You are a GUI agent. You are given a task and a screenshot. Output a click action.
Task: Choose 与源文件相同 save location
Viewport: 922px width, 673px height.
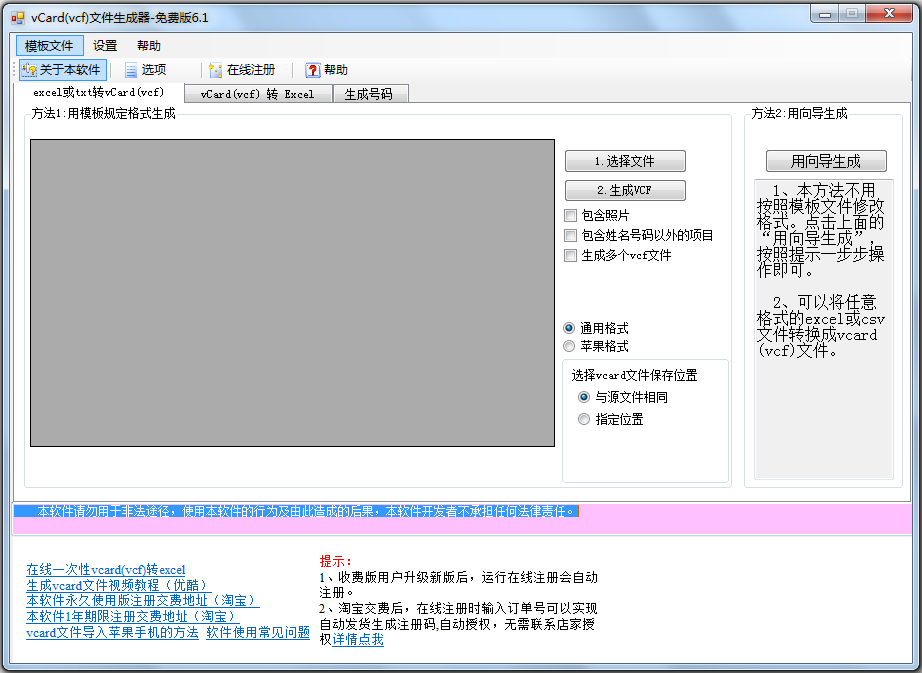pyautogui.click(x=623, y=397)
